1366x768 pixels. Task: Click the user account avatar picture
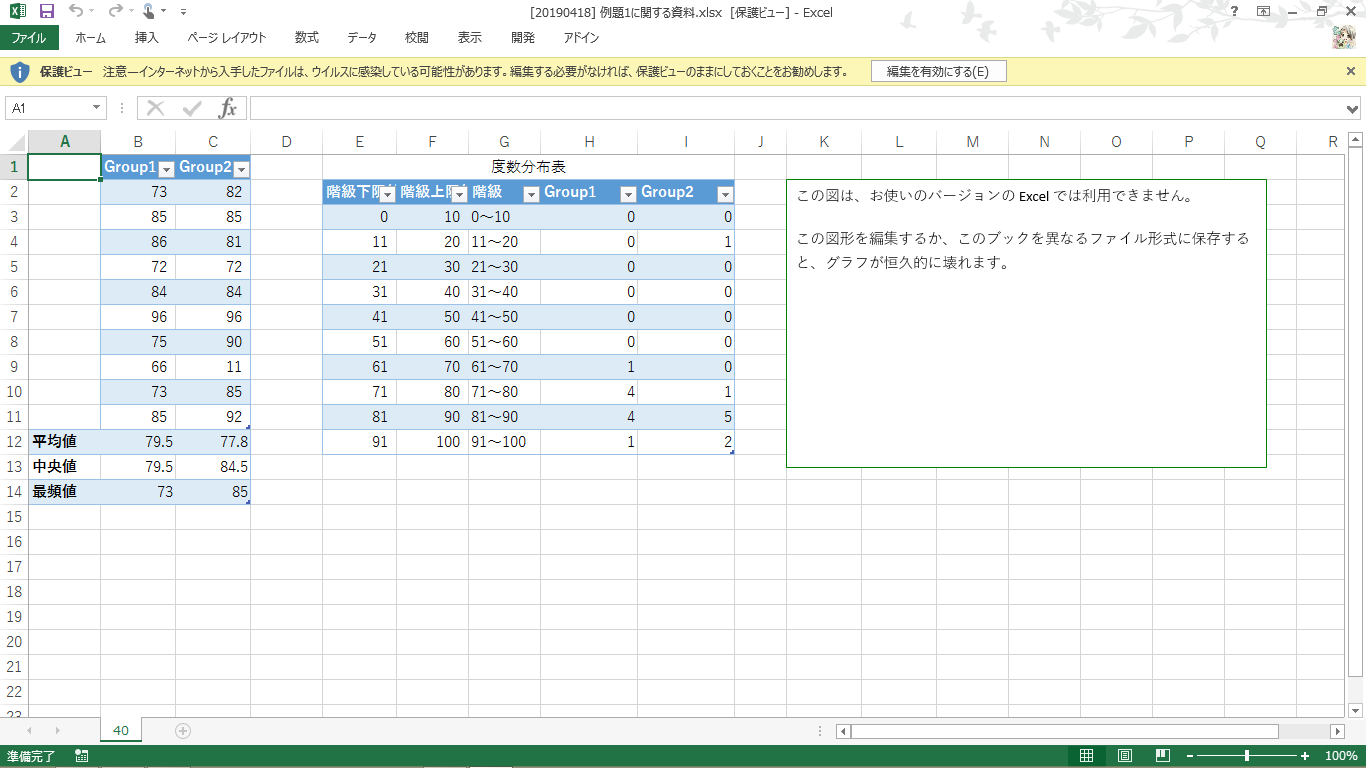[x=1343, y=38]
